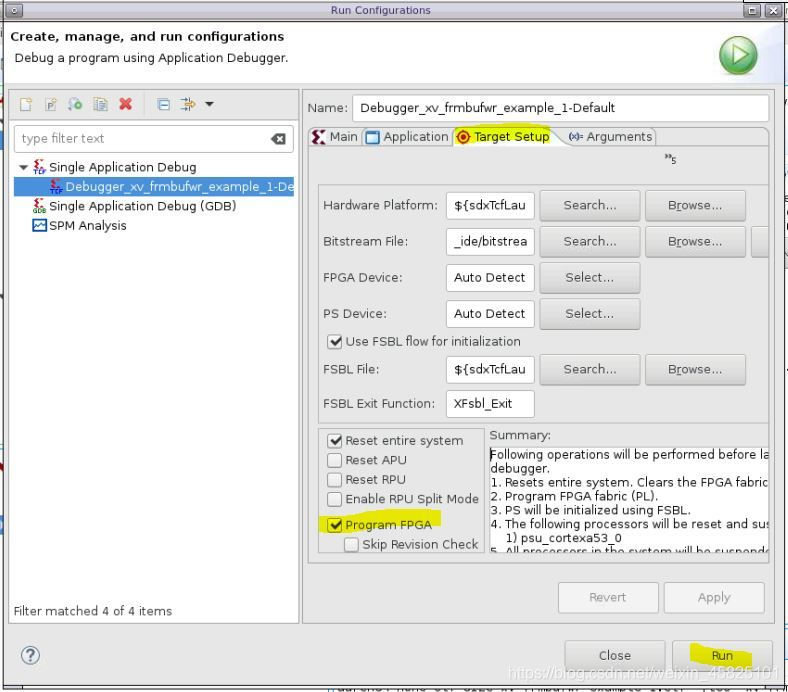This screenshot has width=788, height=692.
Task: Browse for a Bitstream File
Action: click(695, 242)
